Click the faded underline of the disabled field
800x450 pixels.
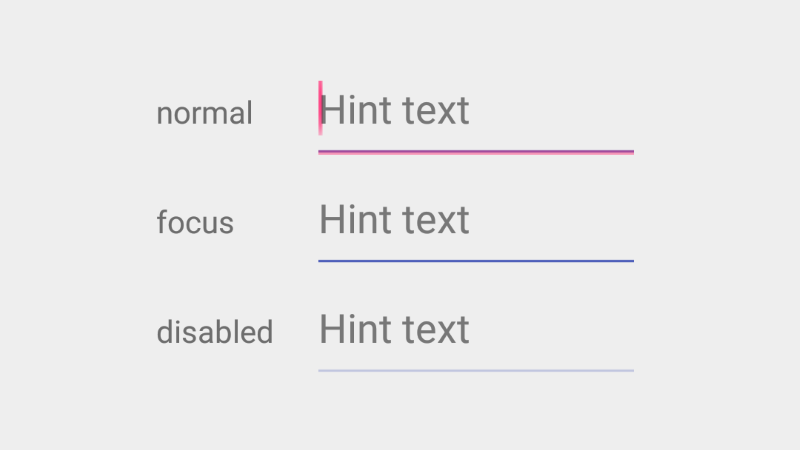tap(475, 371)
